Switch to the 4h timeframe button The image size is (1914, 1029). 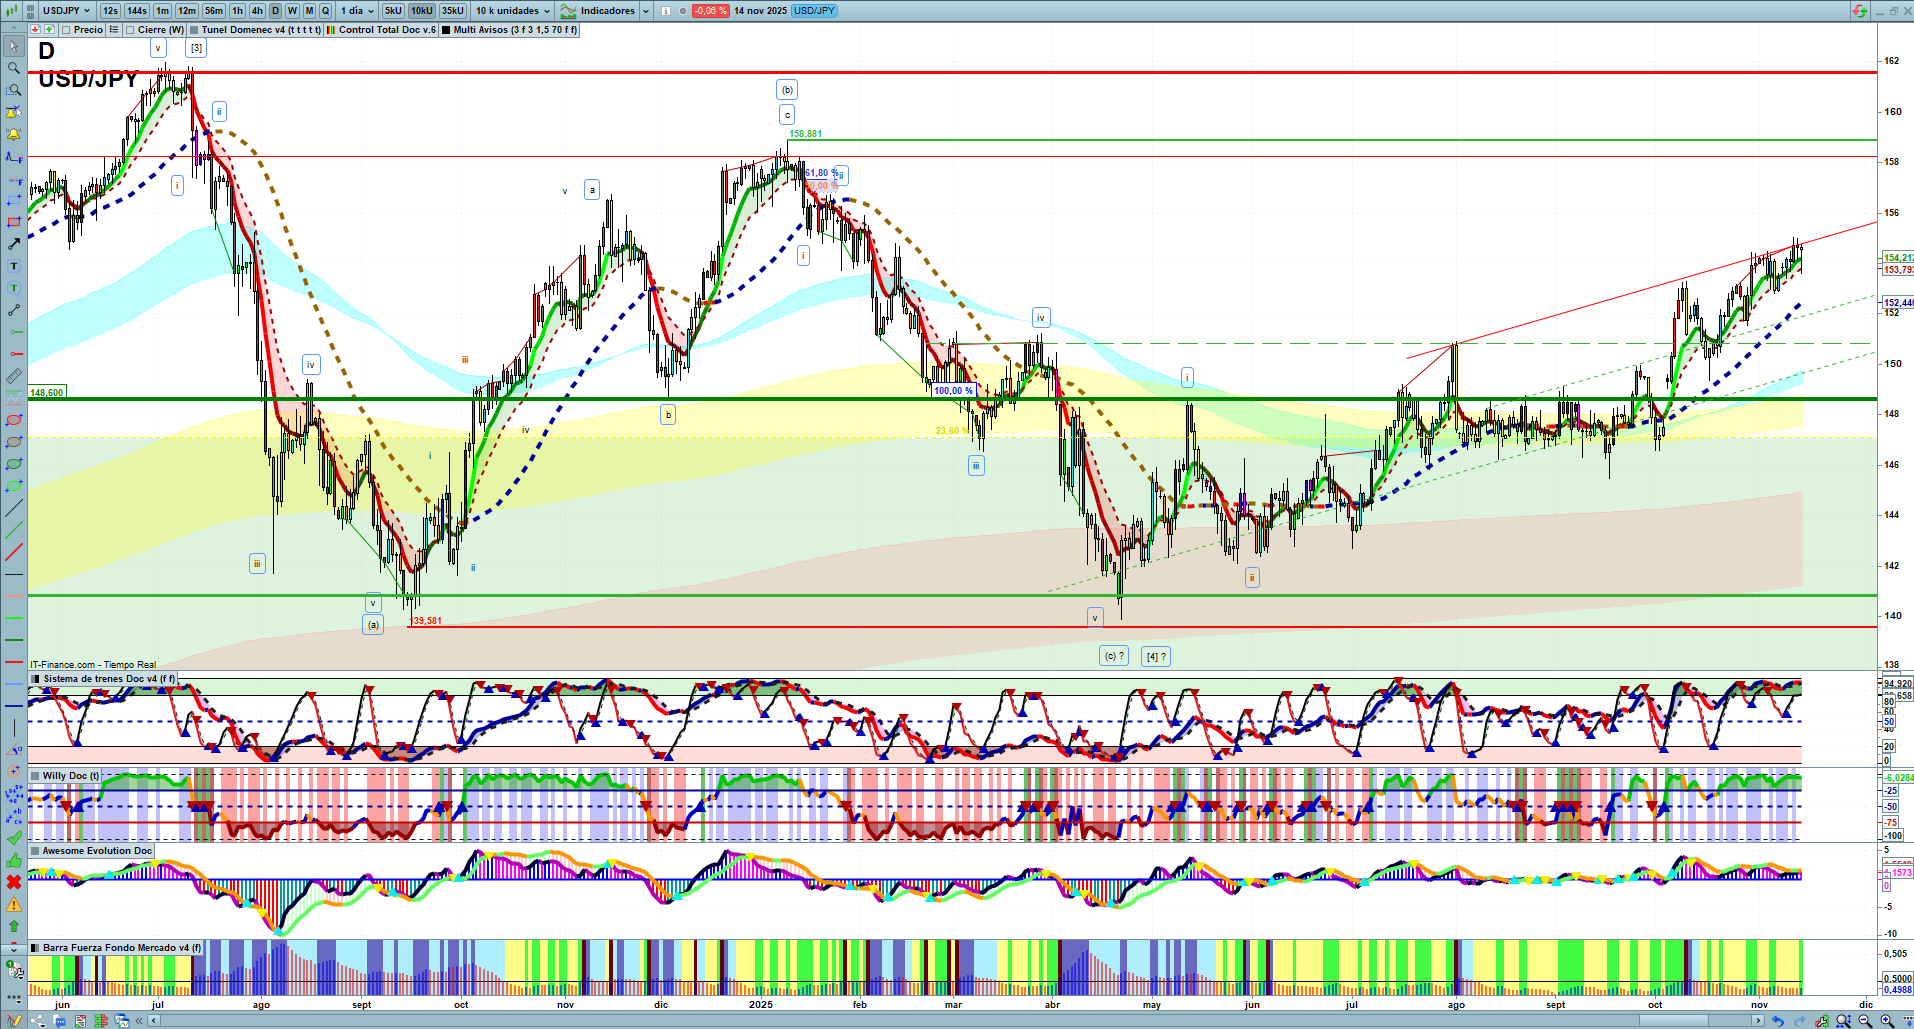(x=257, y=11)
